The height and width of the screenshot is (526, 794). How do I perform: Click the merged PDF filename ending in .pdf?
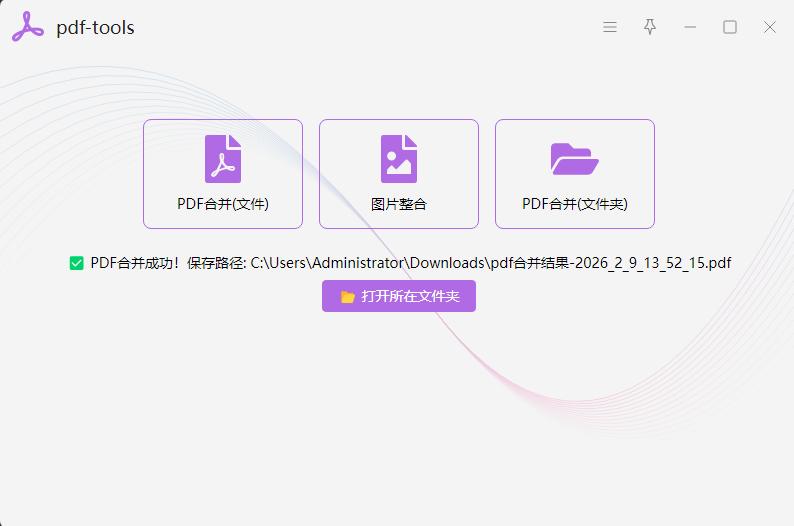point(610,263)
